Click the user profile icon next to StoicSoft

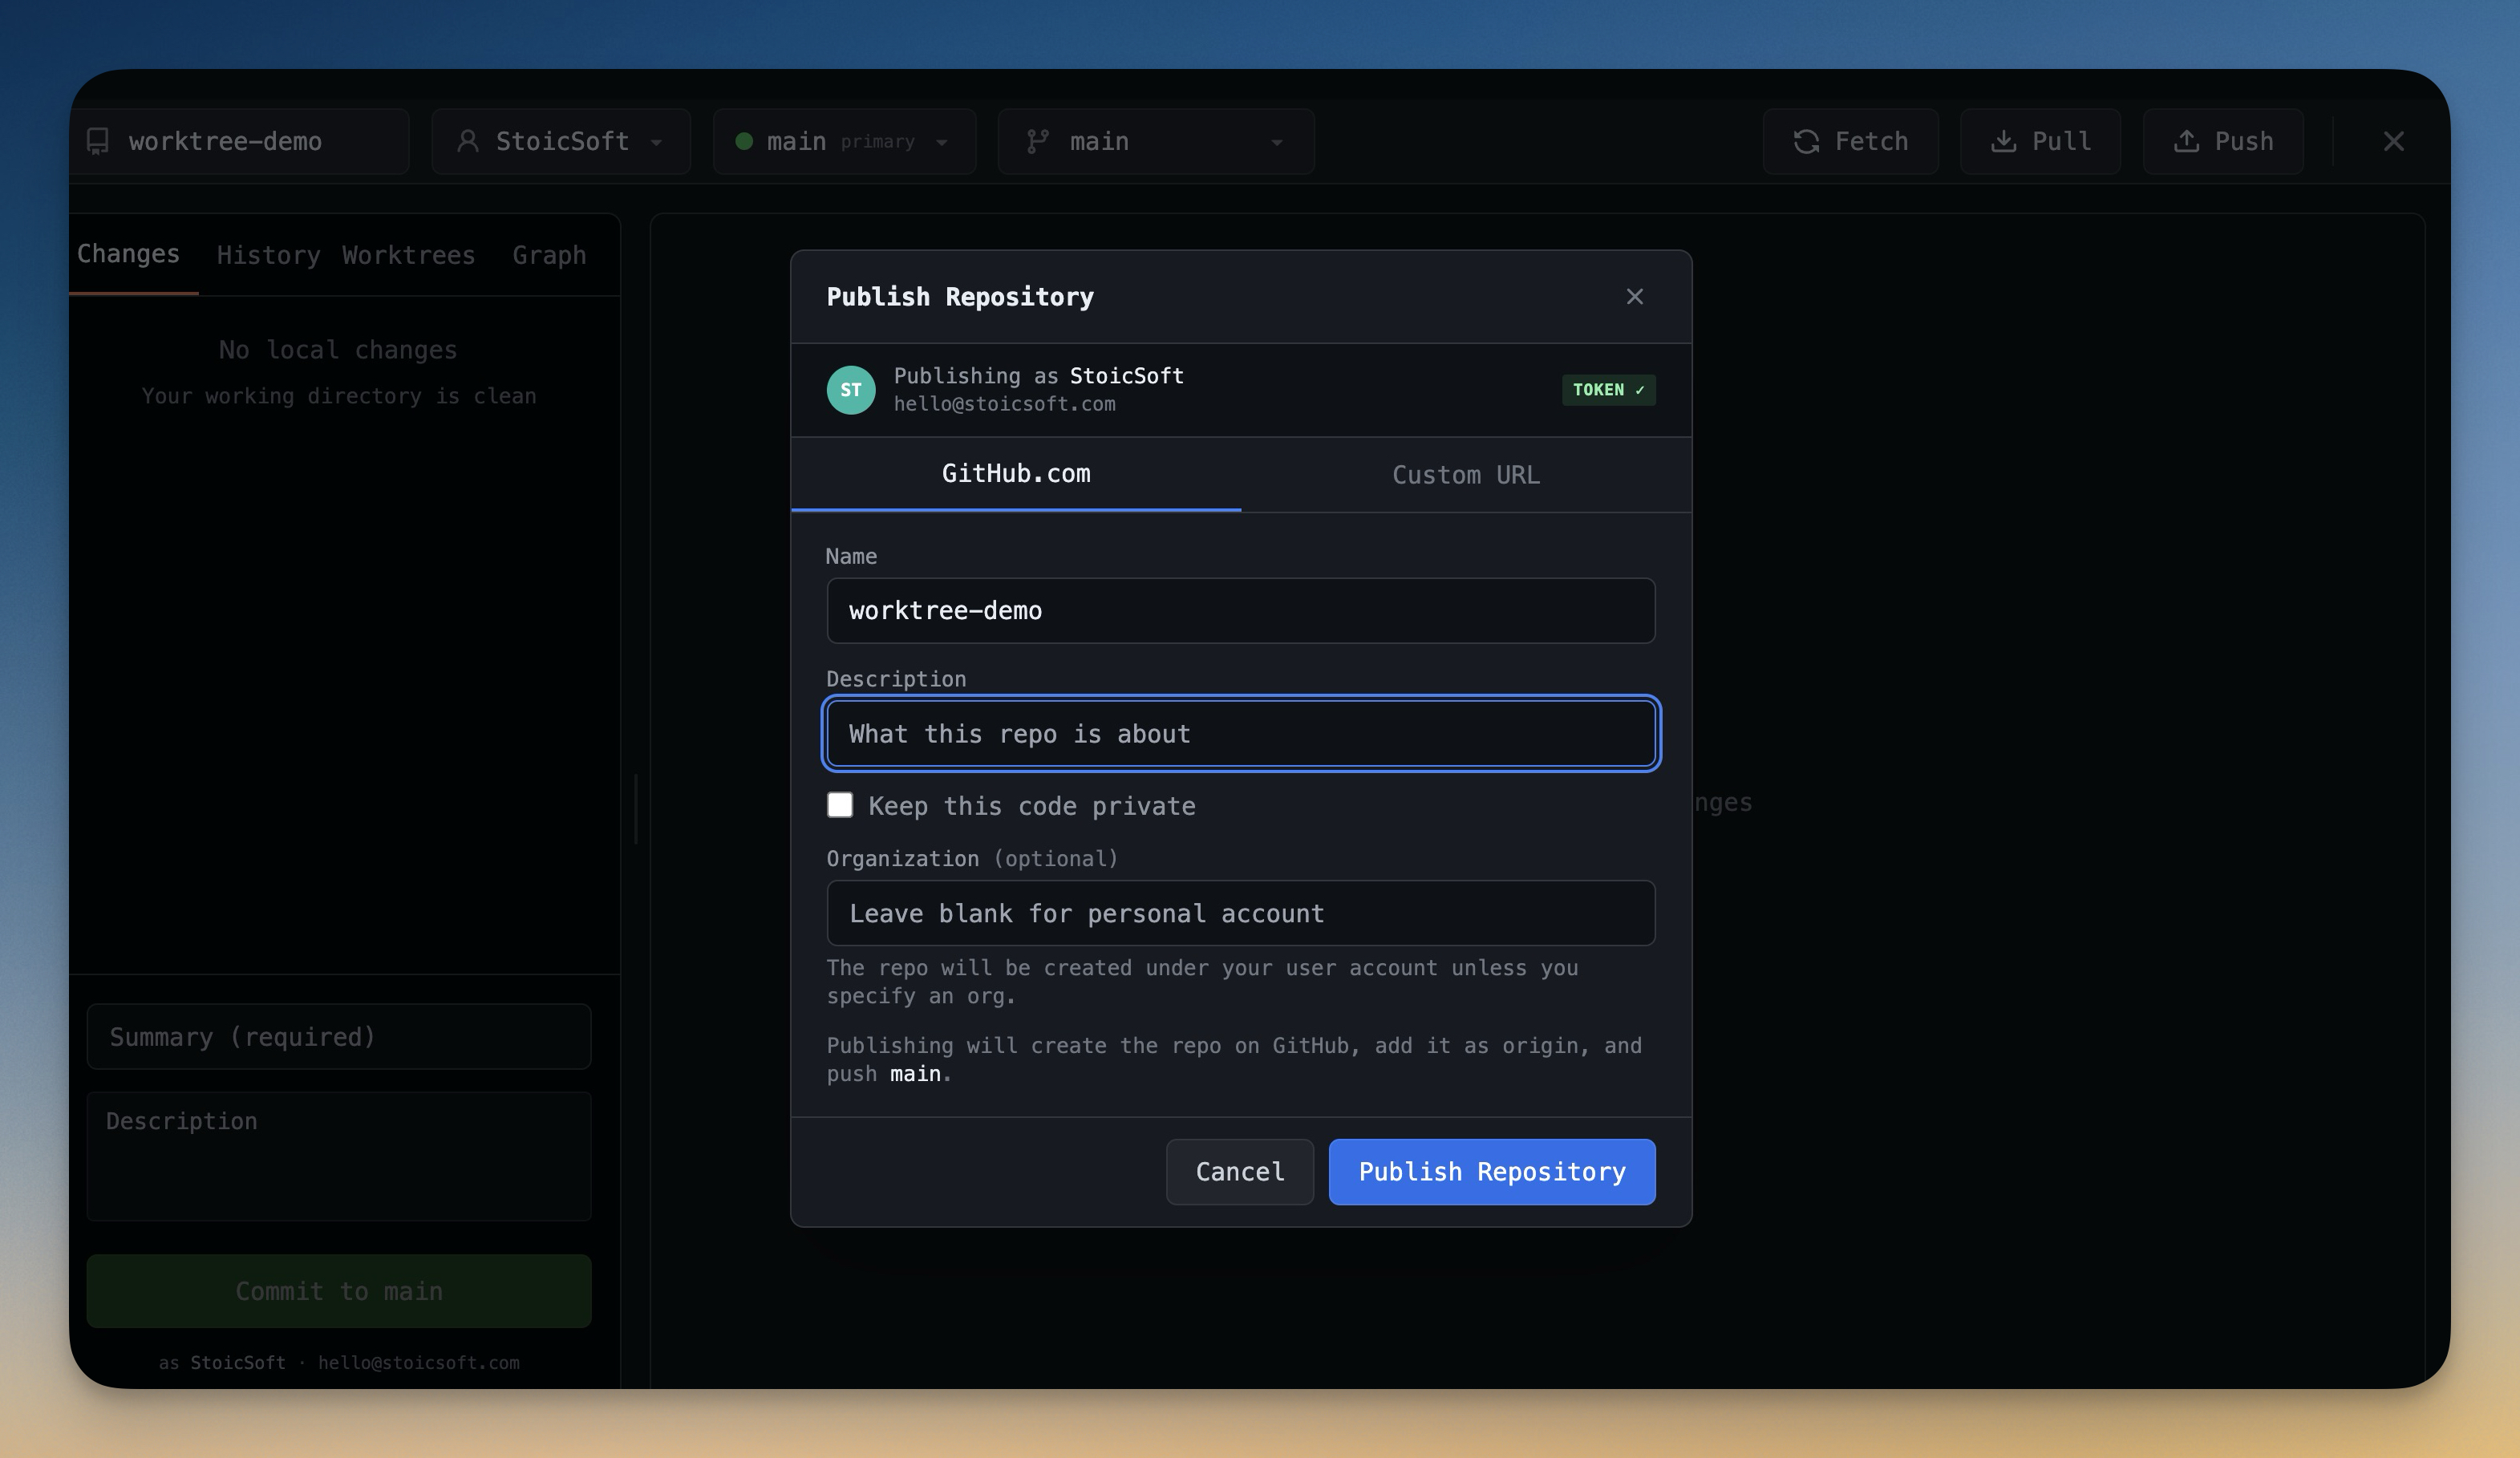467,141
